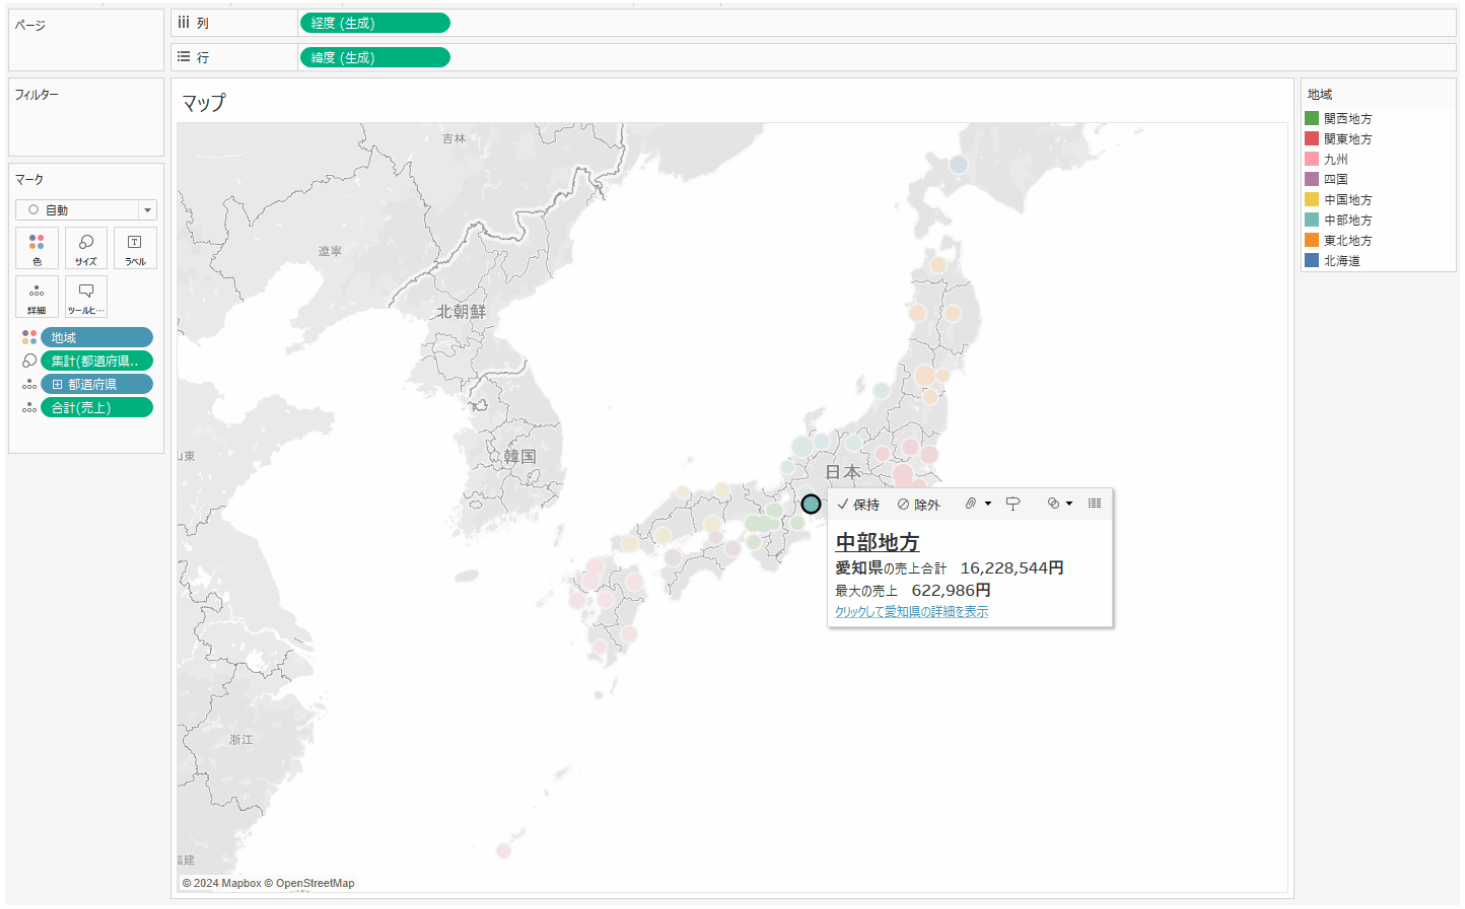This screenshot has width=1465, height=909.
Task: Click the size icon beside 集計(都道府県) pill
Action: (x=29, y=361)
